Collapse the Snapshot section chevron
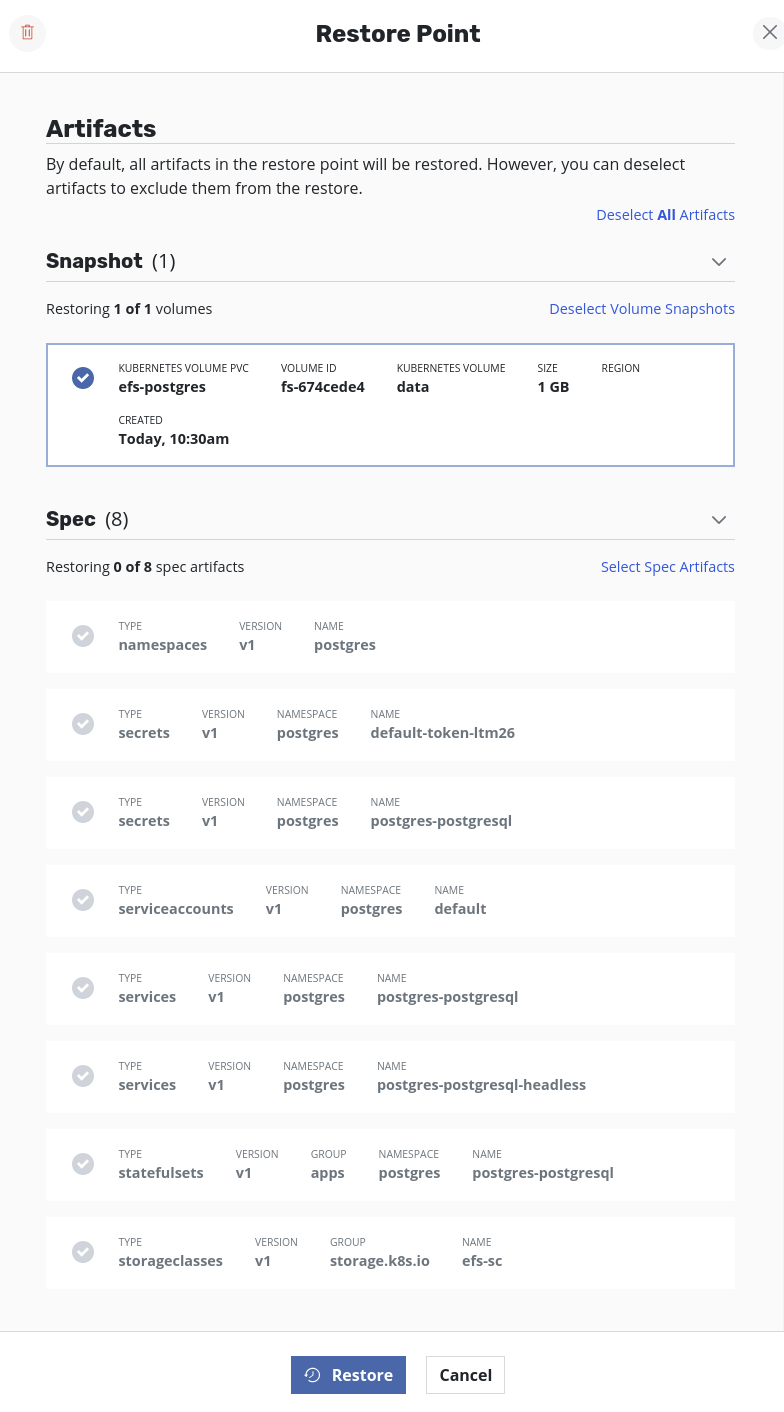 [x=718, y=262]
